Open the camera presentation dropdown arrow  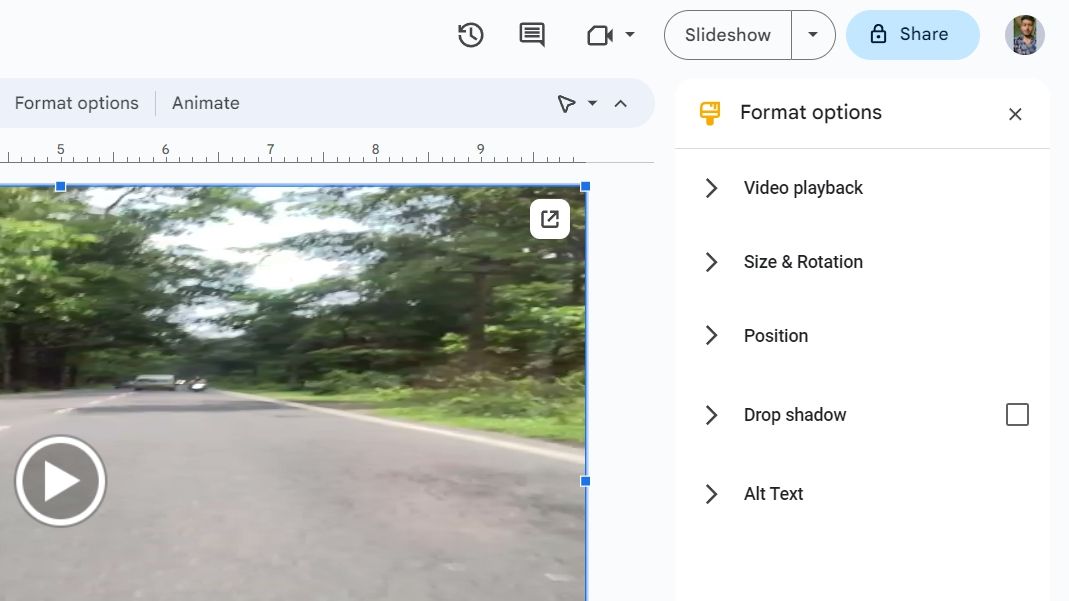(x=630, y=34)
